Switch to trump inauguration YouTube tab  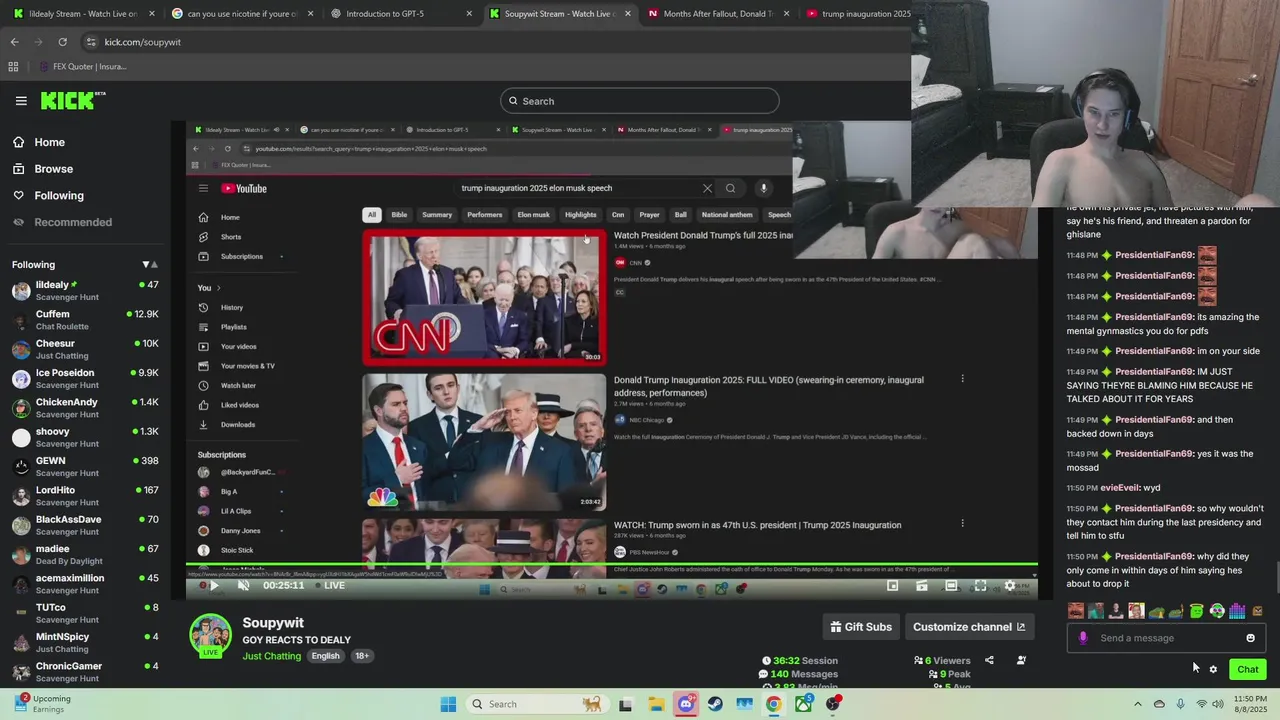click(x=858, y=14)
